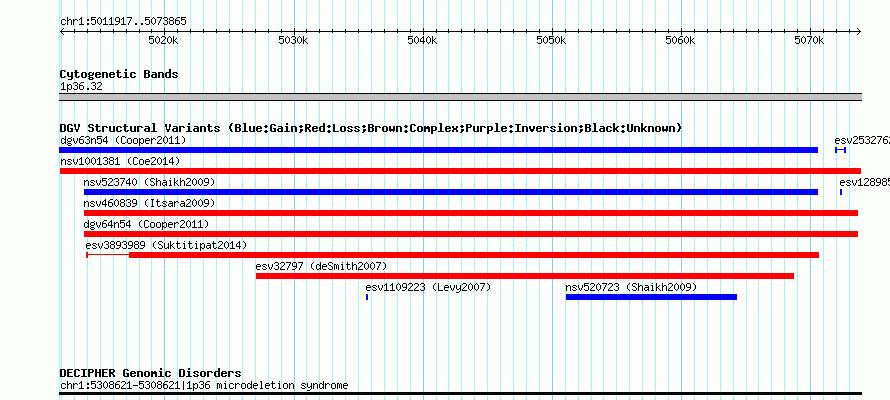Viewport: 890px width, 400px height.
Task: Click the blue nsv520723 gain bar
Action: click(x=651, y=297)
